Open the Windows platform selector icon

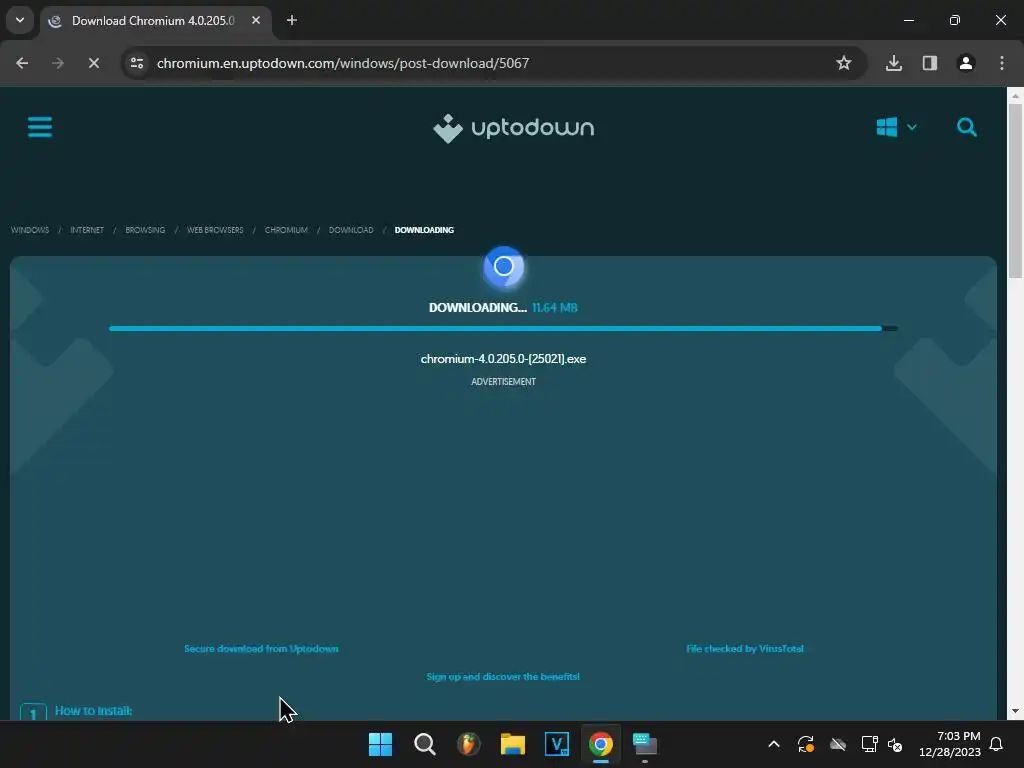click(x=886, y=127)
